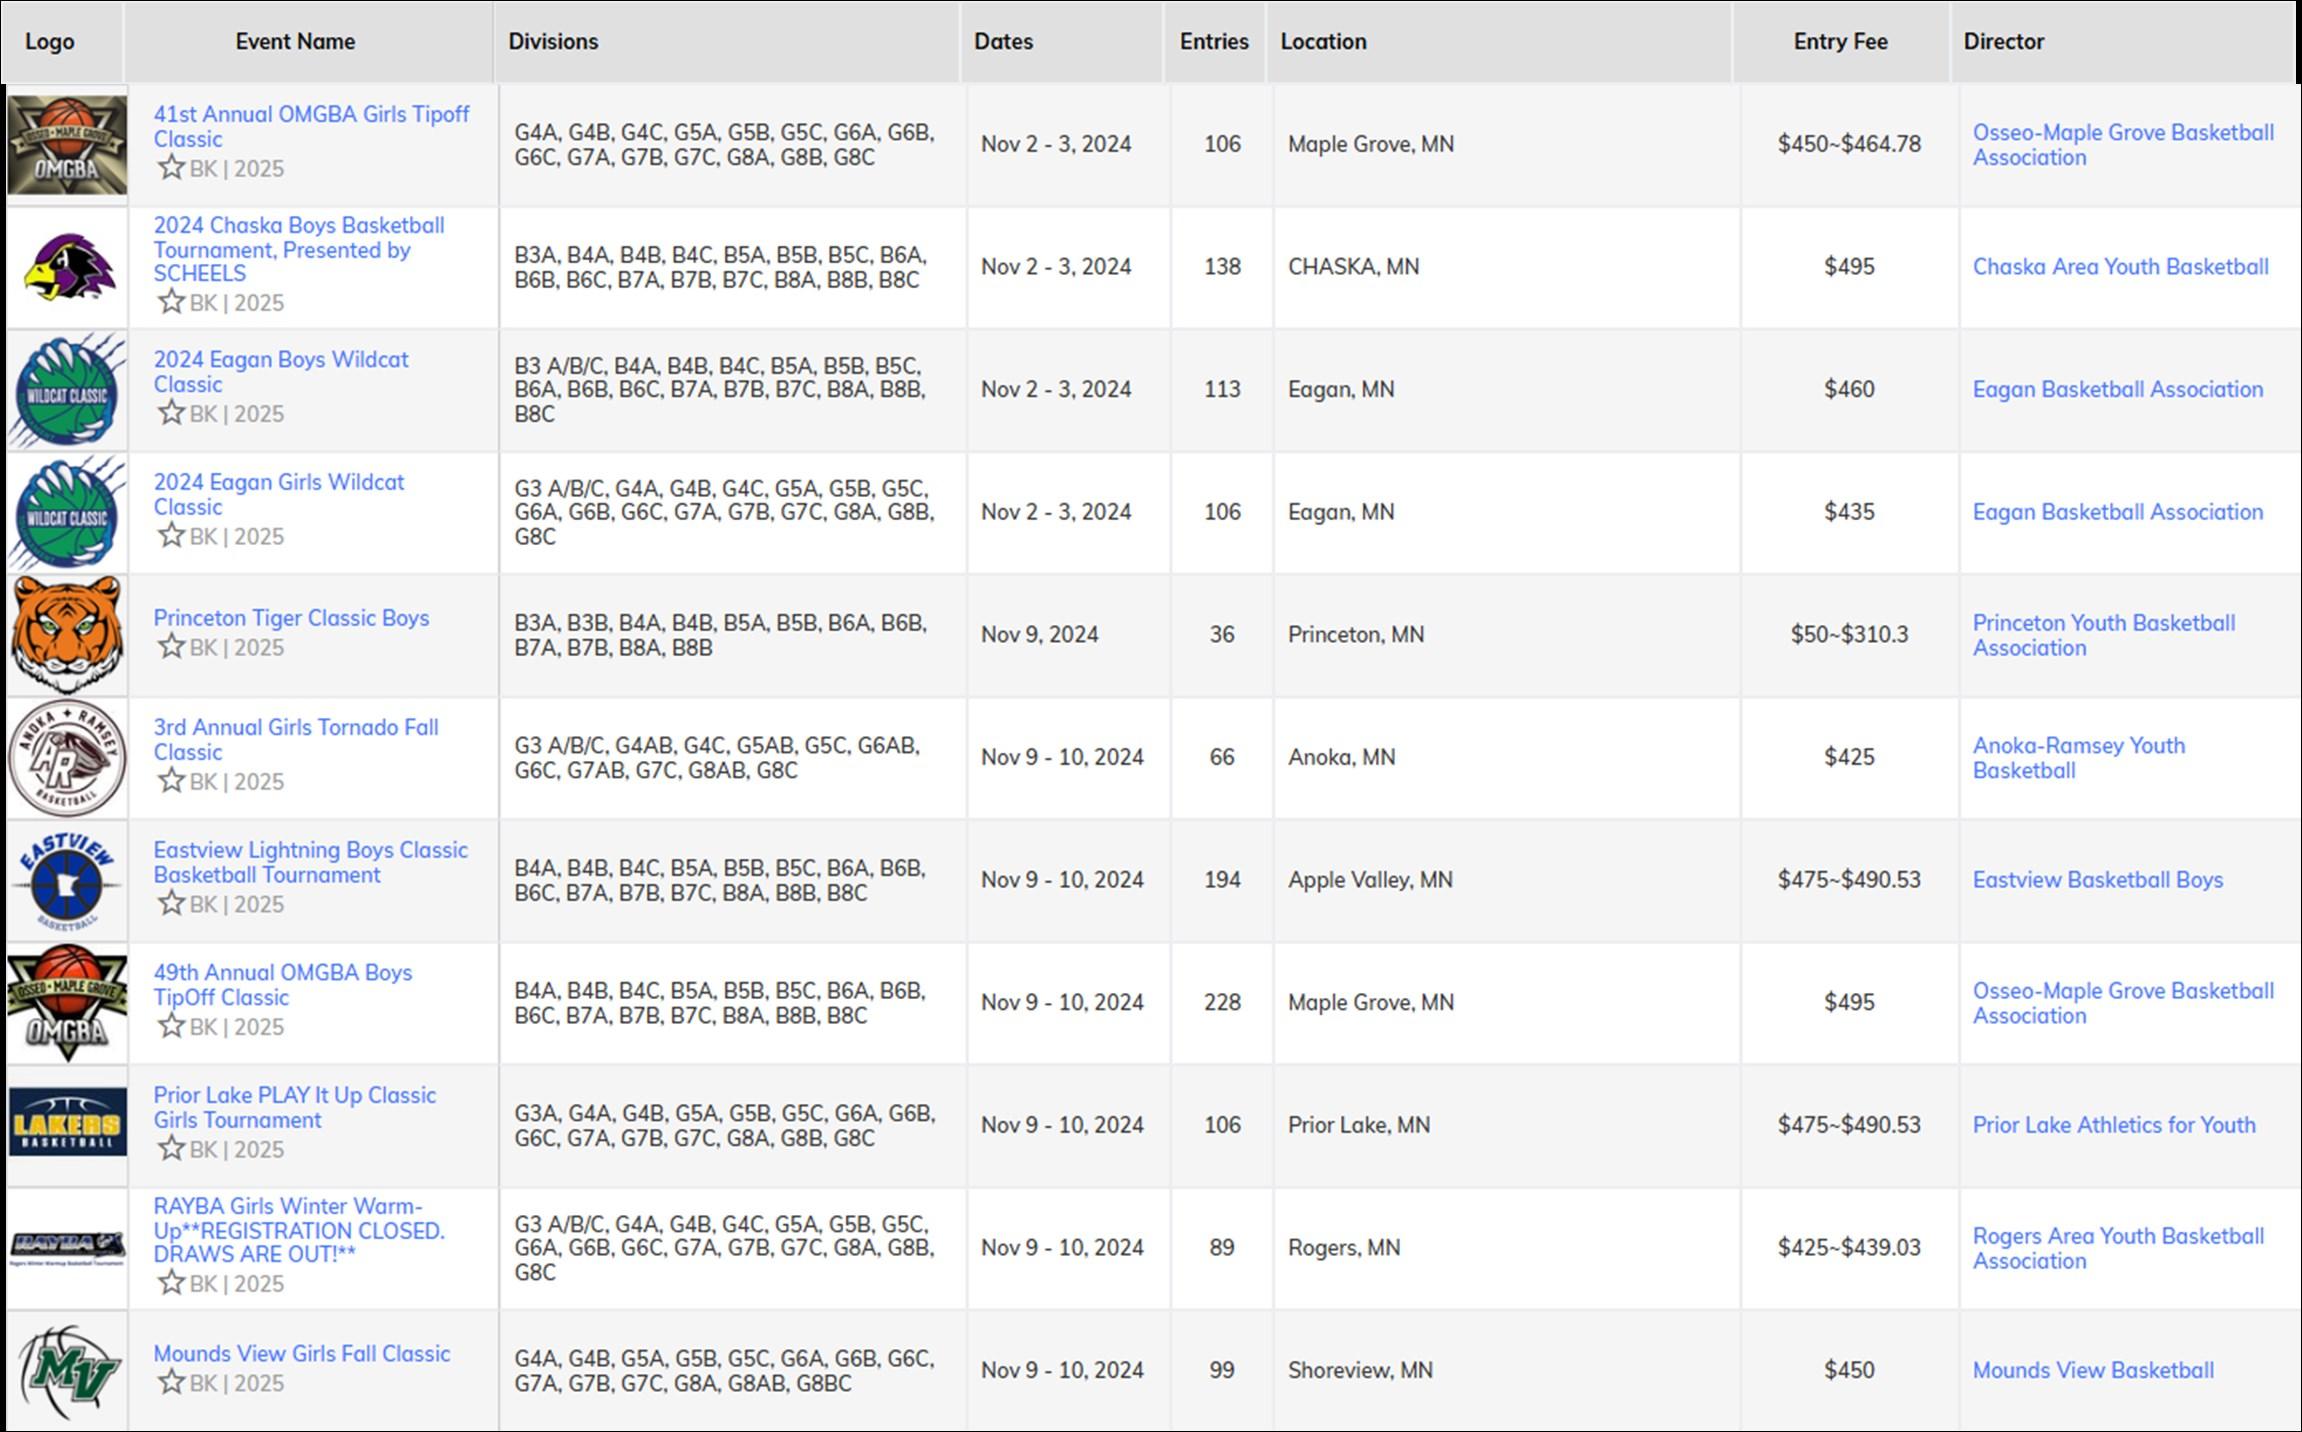
Task: Click the Mounds View MV logo
Action: point(67,1370)
